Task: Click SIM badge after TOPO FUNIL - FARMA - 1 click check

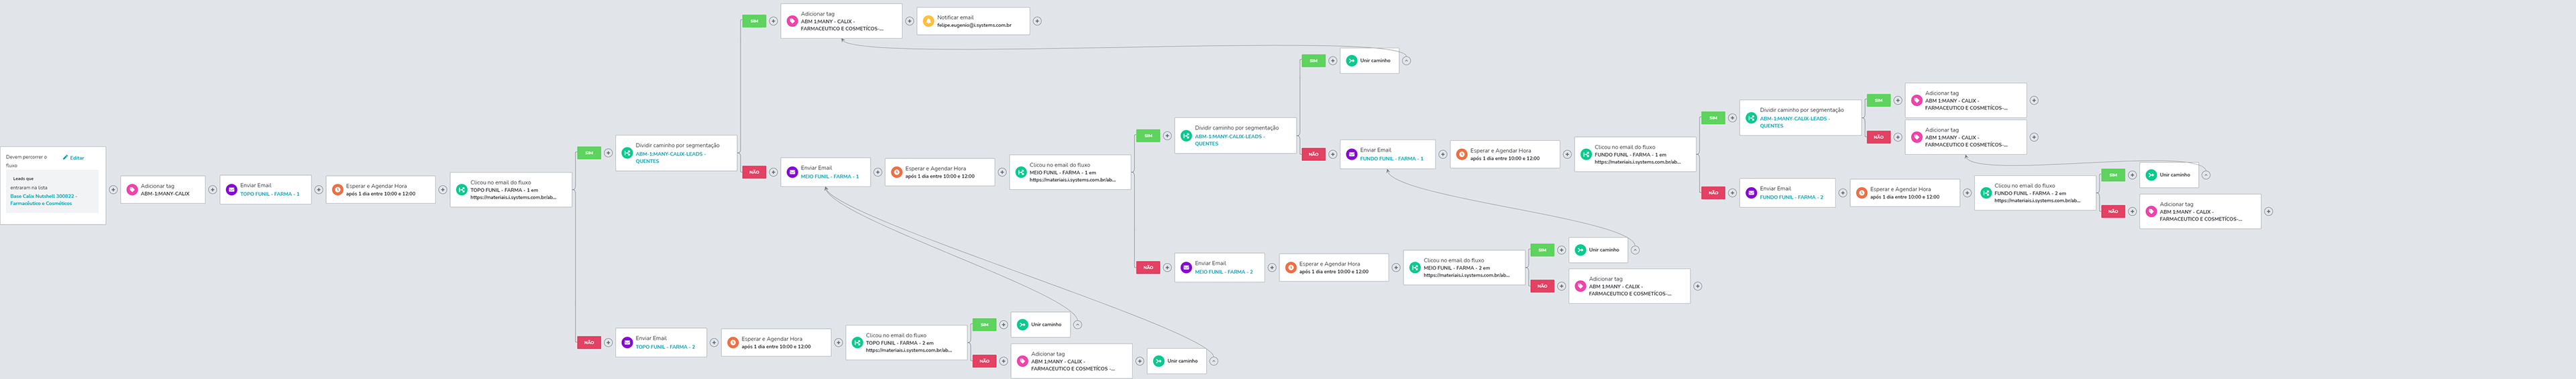Action: click(x=588, y=153)
